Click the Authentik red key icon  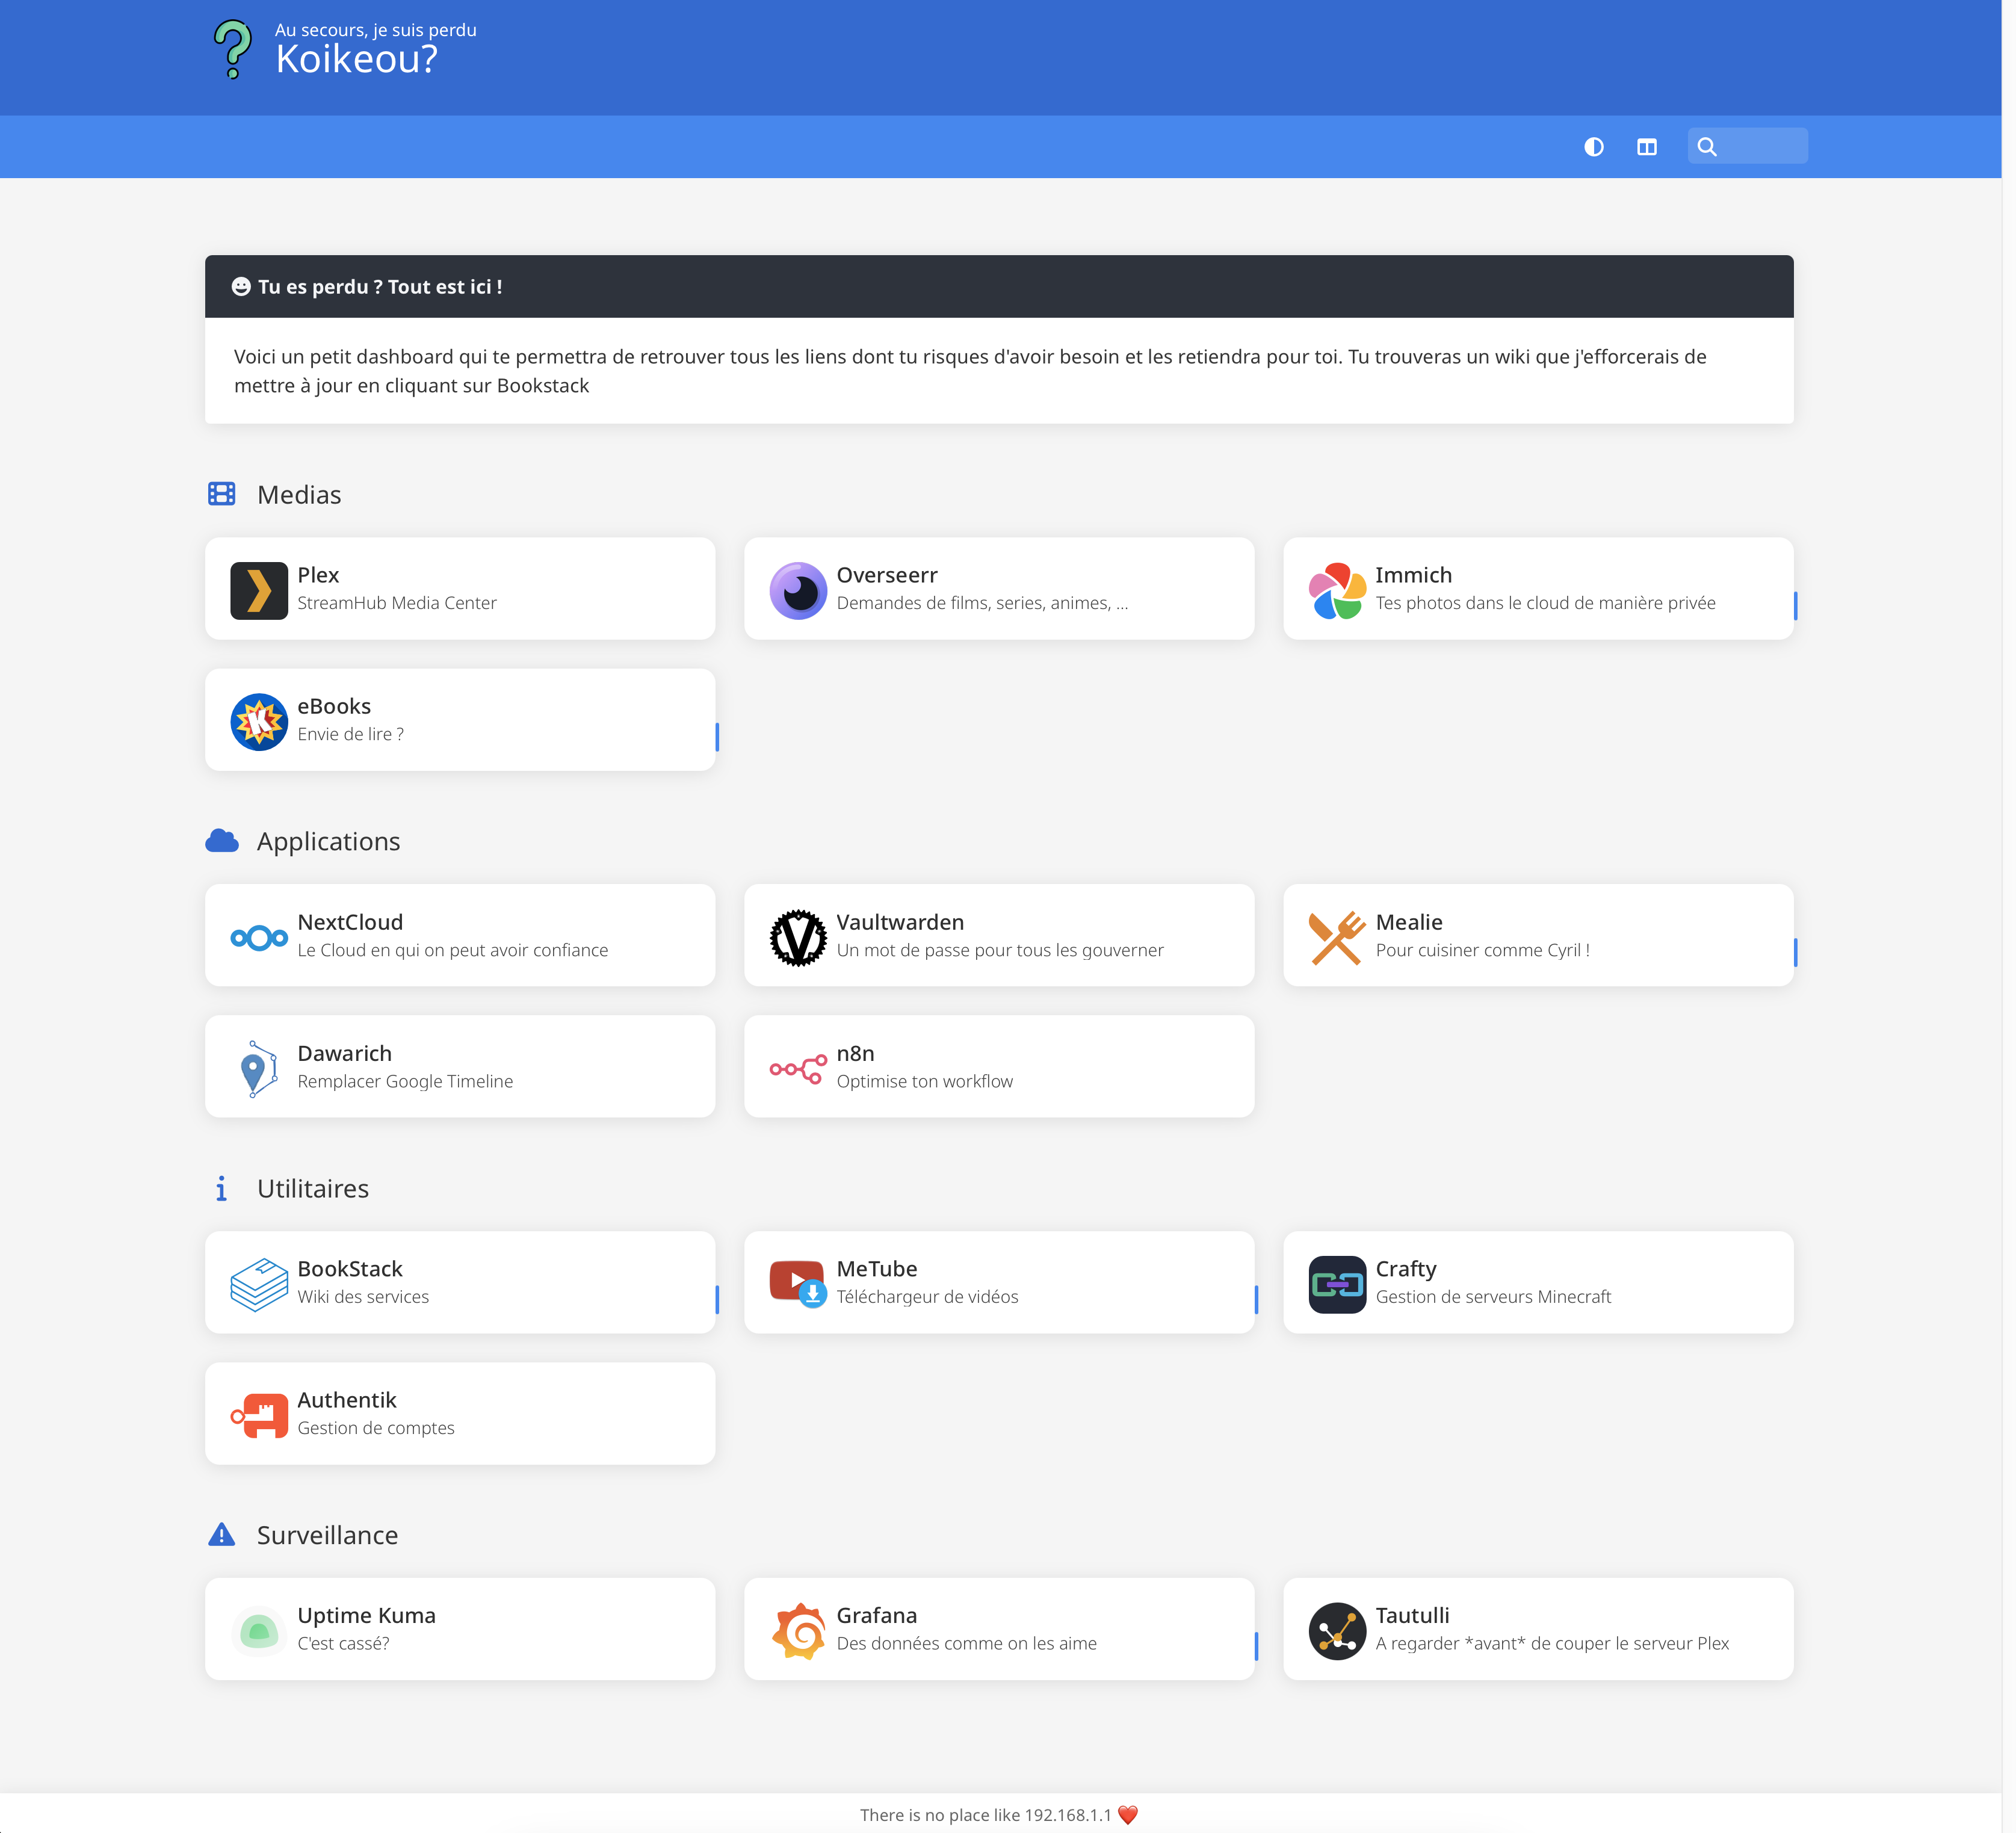258,1415
